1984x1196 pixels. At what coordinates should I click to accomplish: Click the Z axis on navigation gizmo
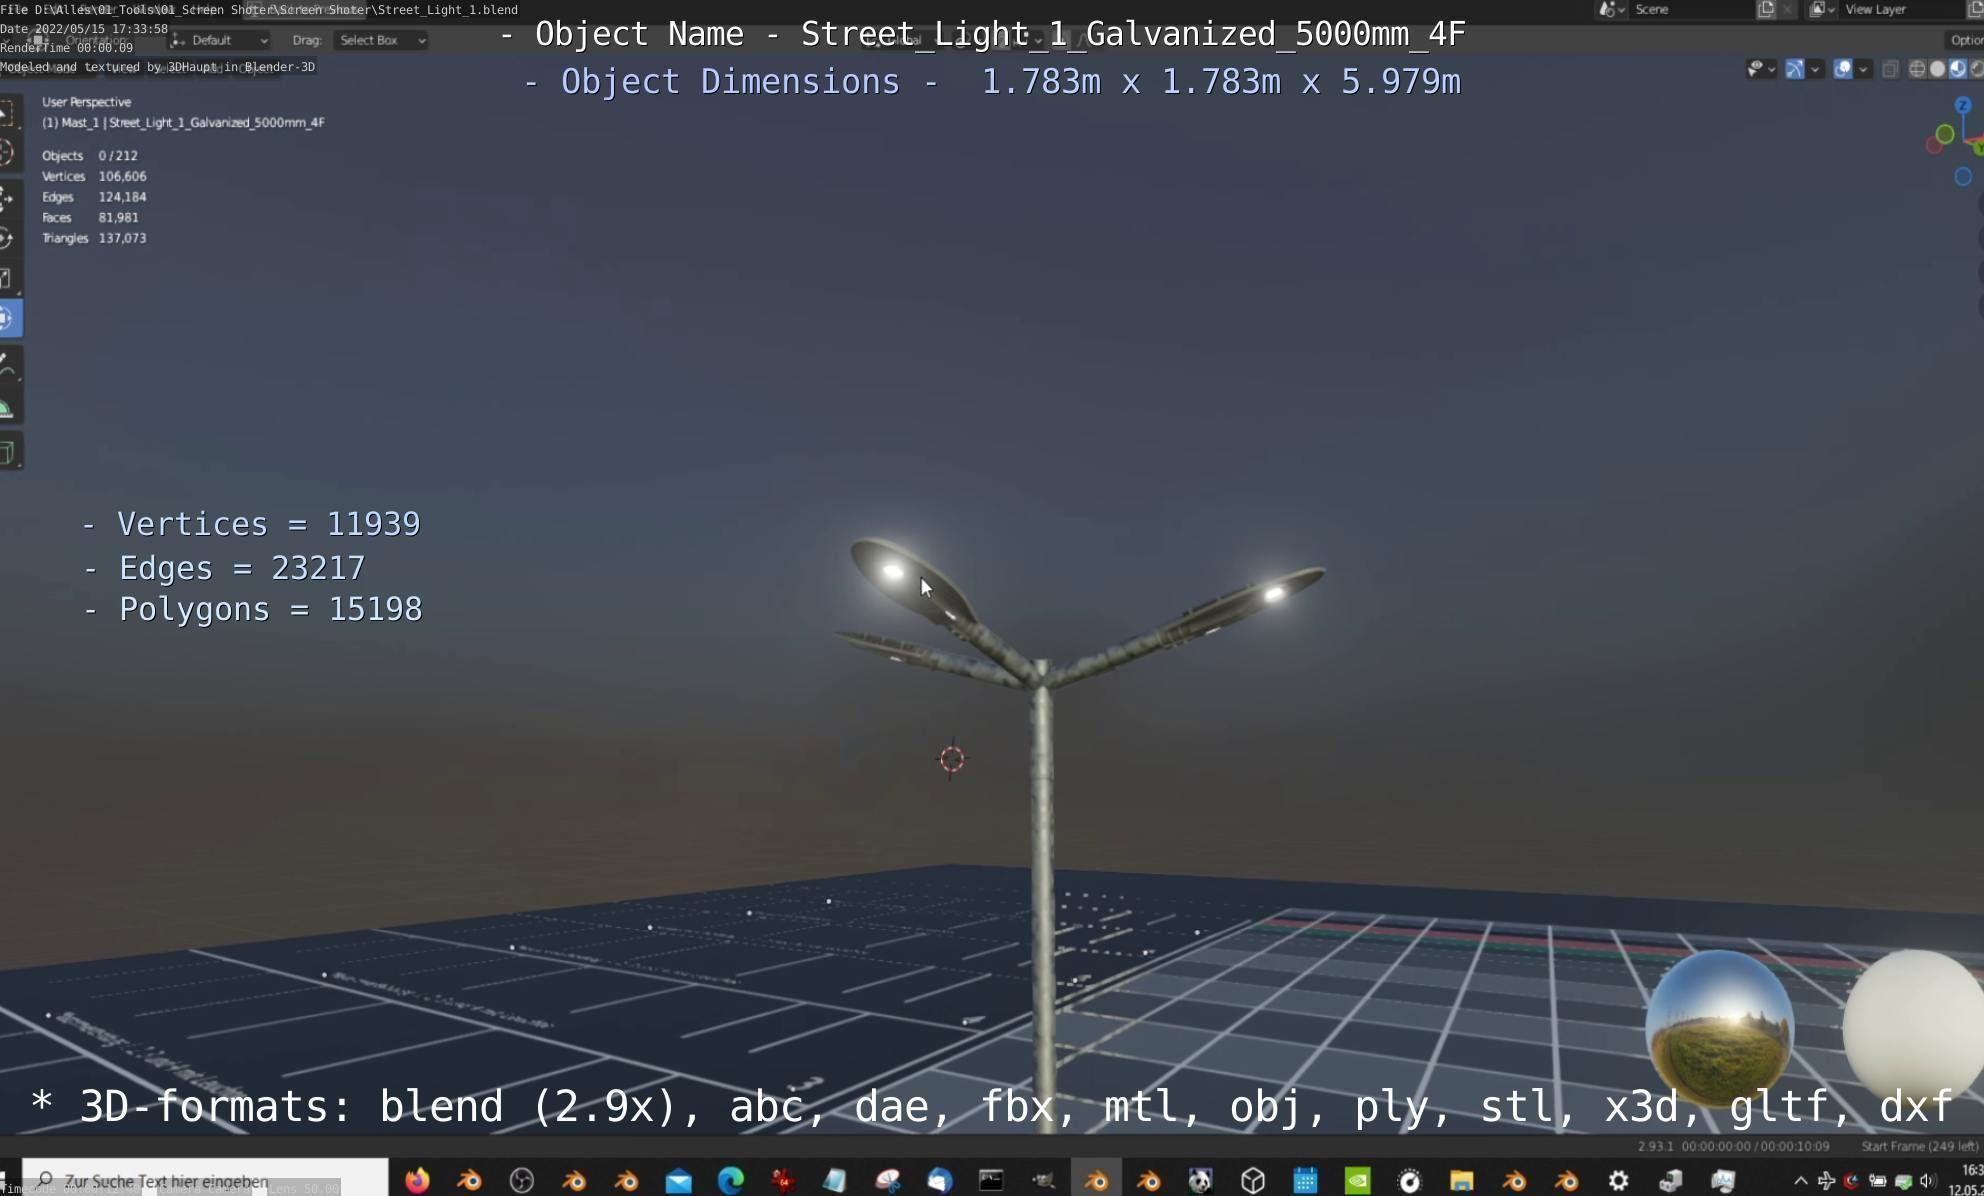[x=1963, y=105]
